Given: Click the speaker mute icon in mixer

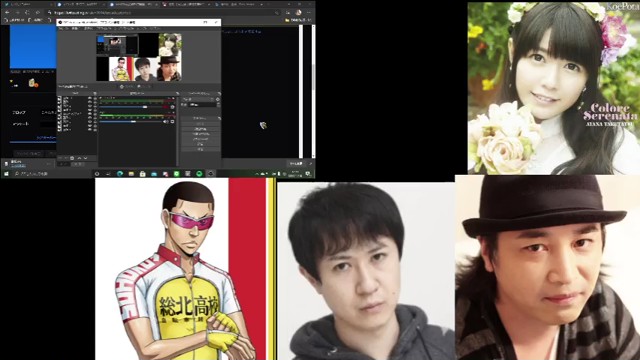Looking at the screenshot, I should pyautogui.click(x=166, y=121).
